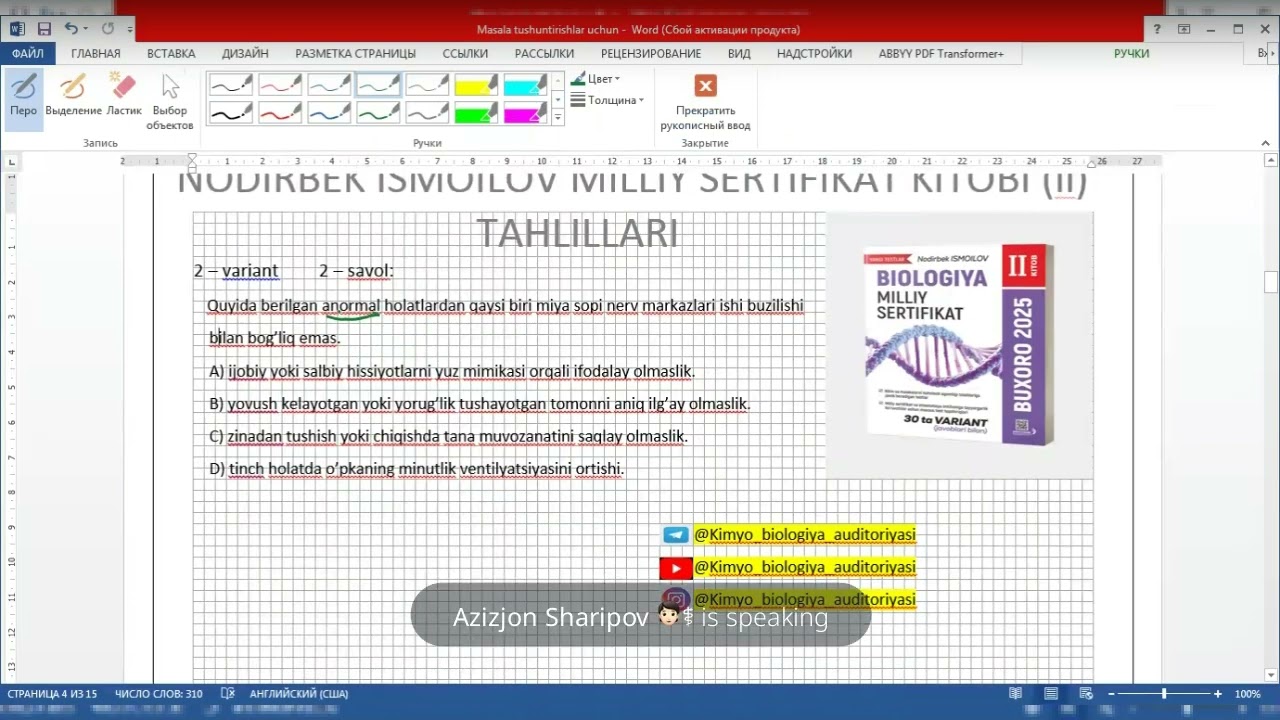This screenshot has width=1280, height=720.
Task: Click the vertical scrollbar thumb
Action: click(1271, 281)
